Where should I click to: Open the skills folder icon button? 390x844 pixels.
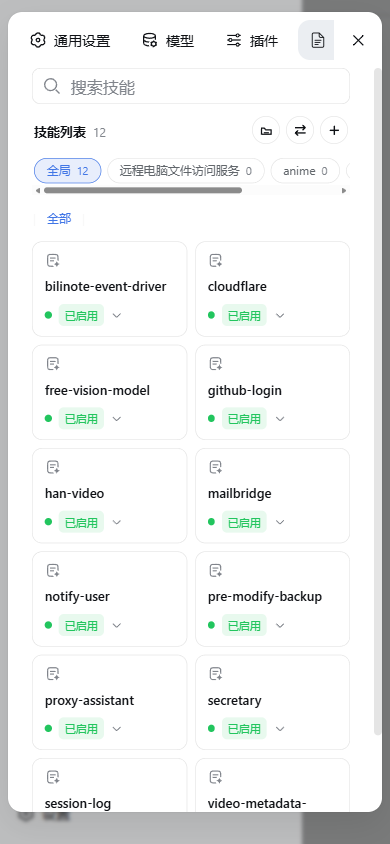266,130
